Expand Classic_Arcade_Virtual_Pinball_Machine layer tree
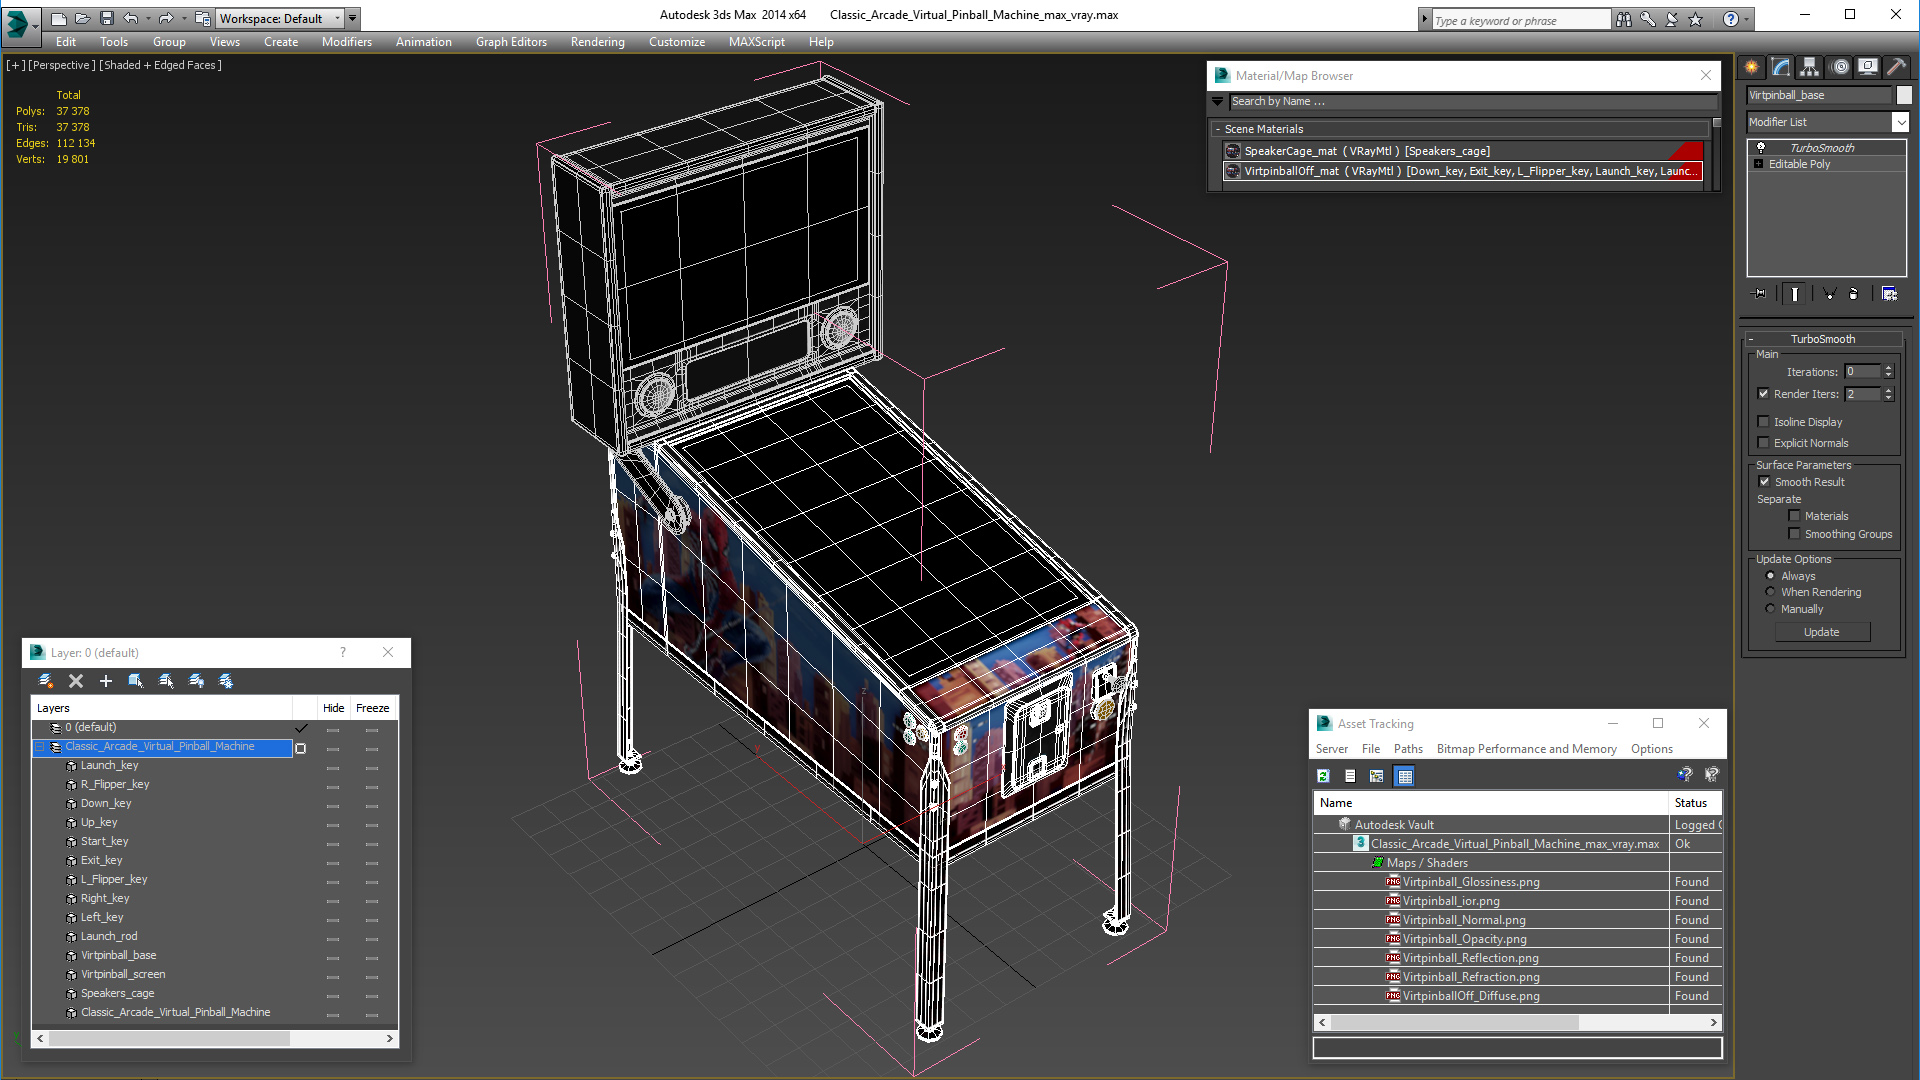The height and width of the screenshot is (1080, 1920). [x=38, y=746]
